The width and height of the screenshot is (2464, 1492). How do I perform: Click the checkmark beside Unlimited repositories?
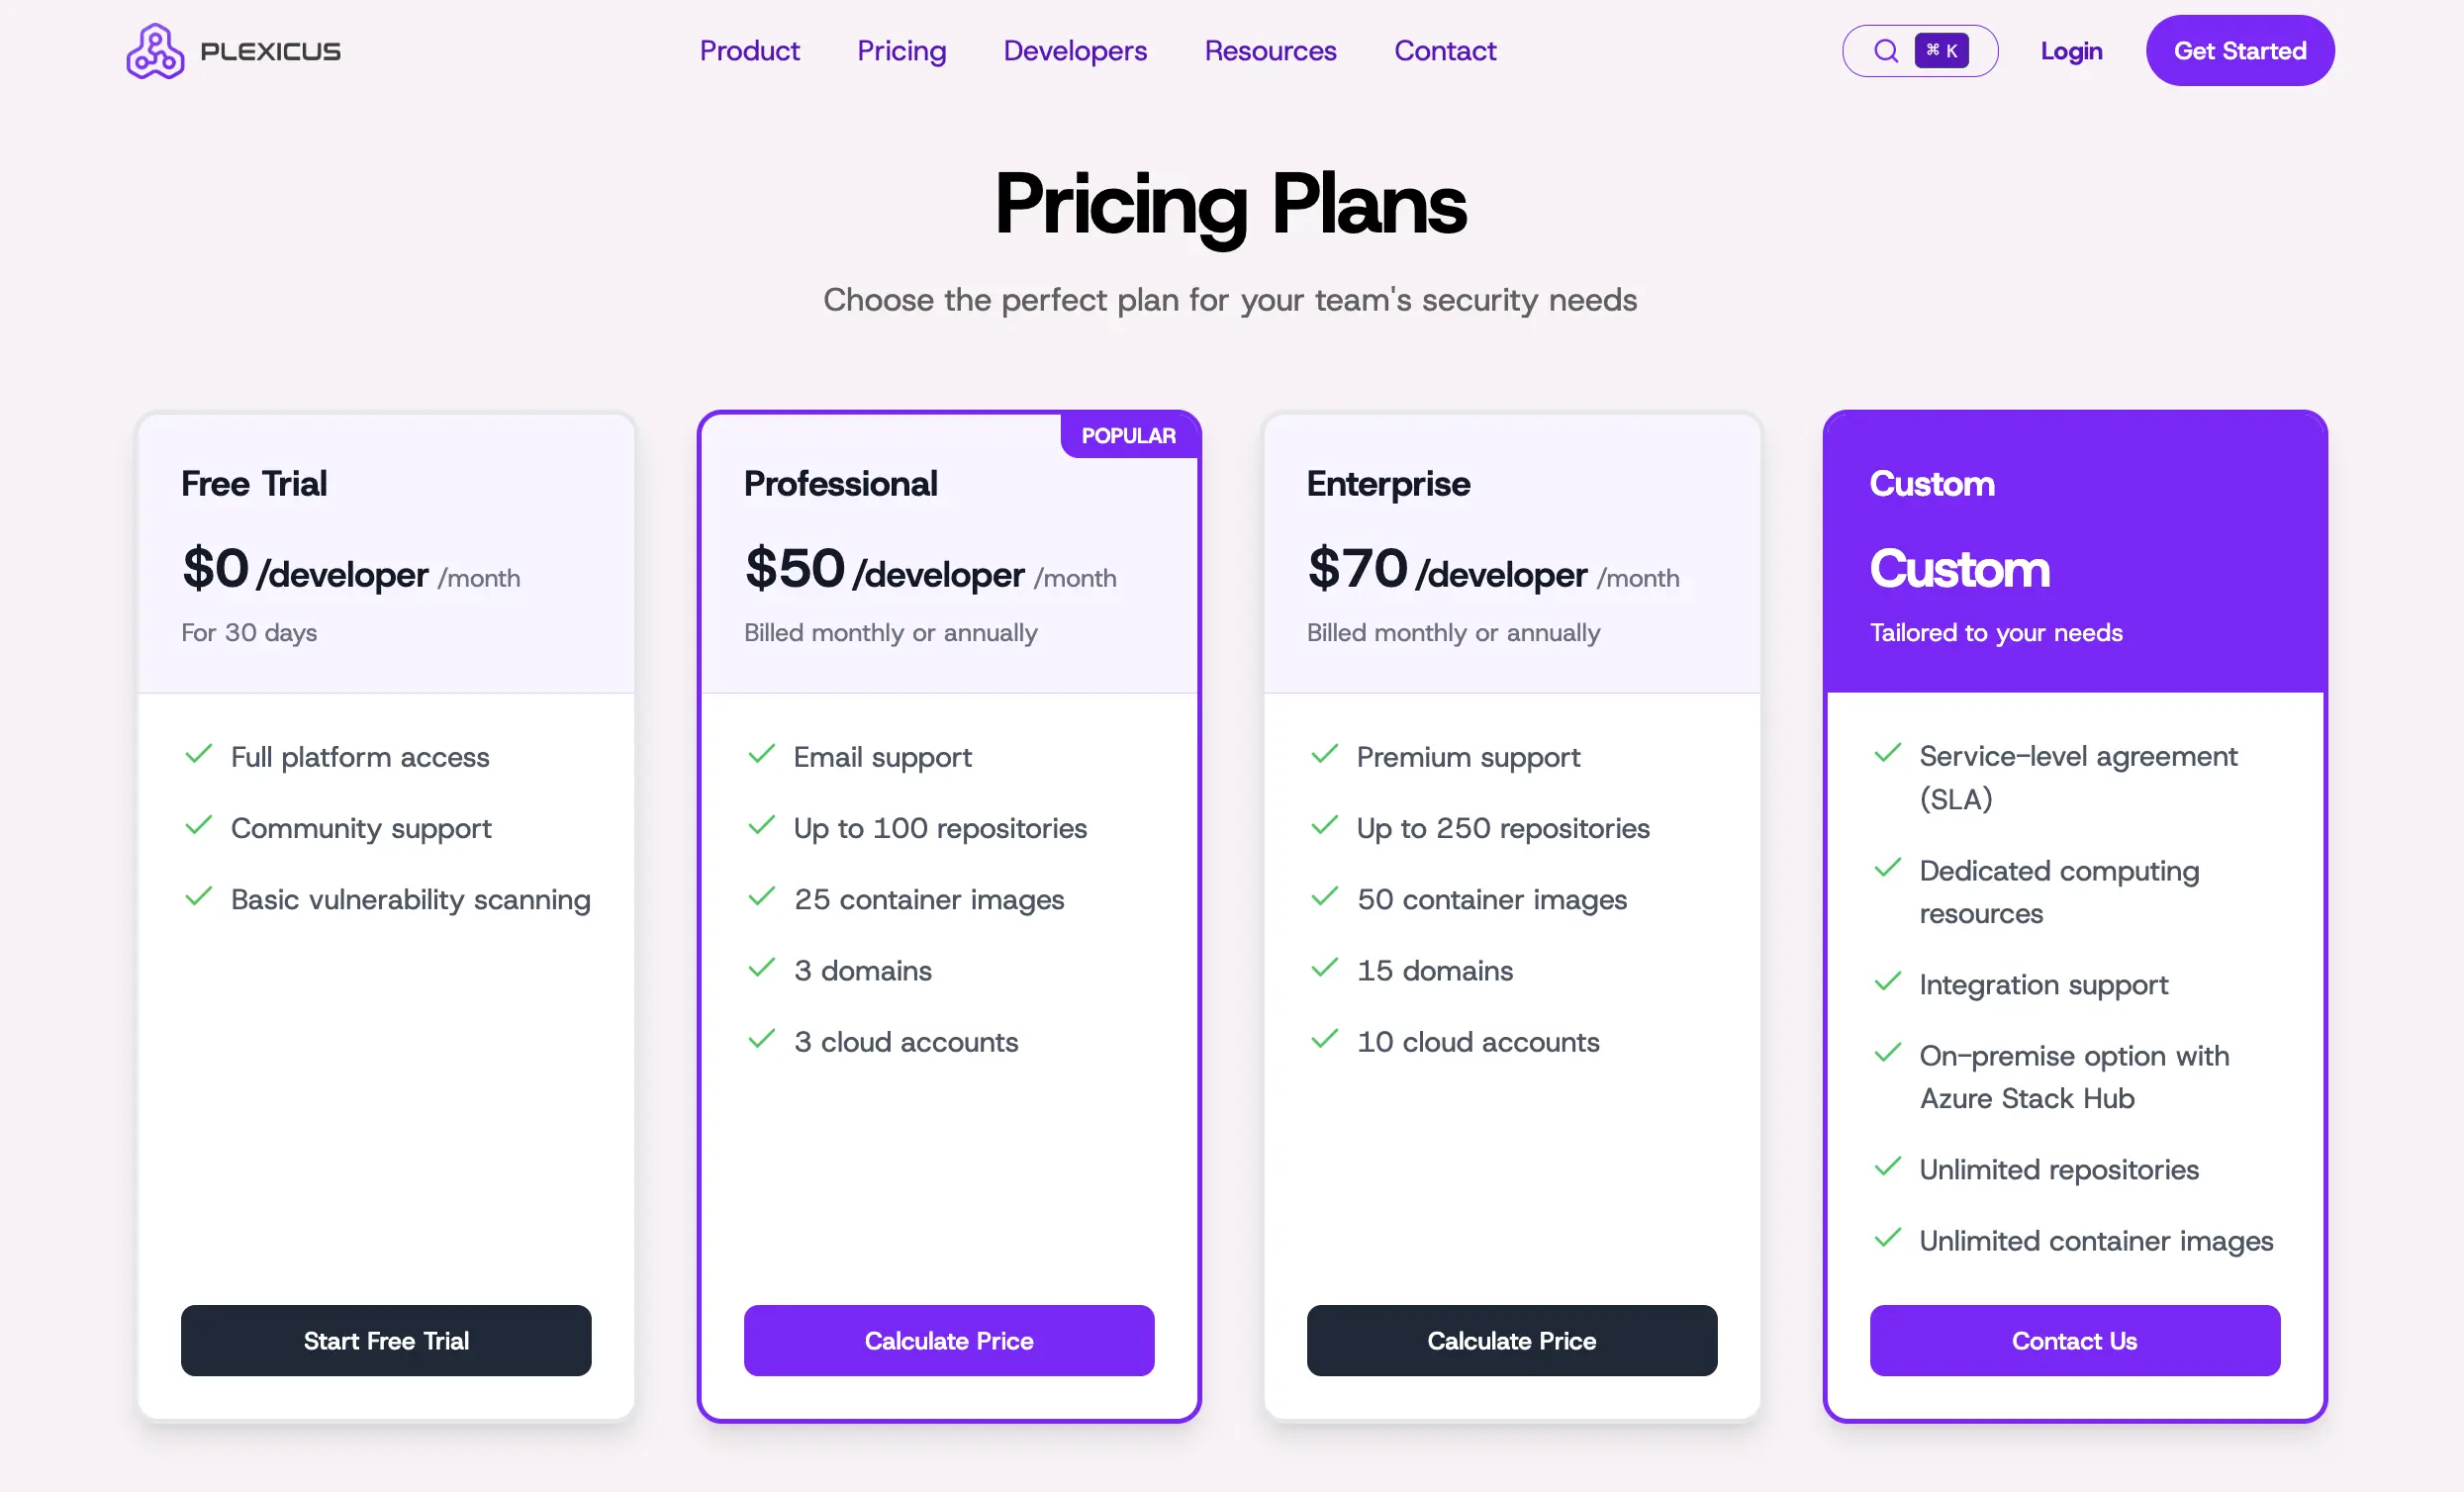[x=1888, y=1167]
